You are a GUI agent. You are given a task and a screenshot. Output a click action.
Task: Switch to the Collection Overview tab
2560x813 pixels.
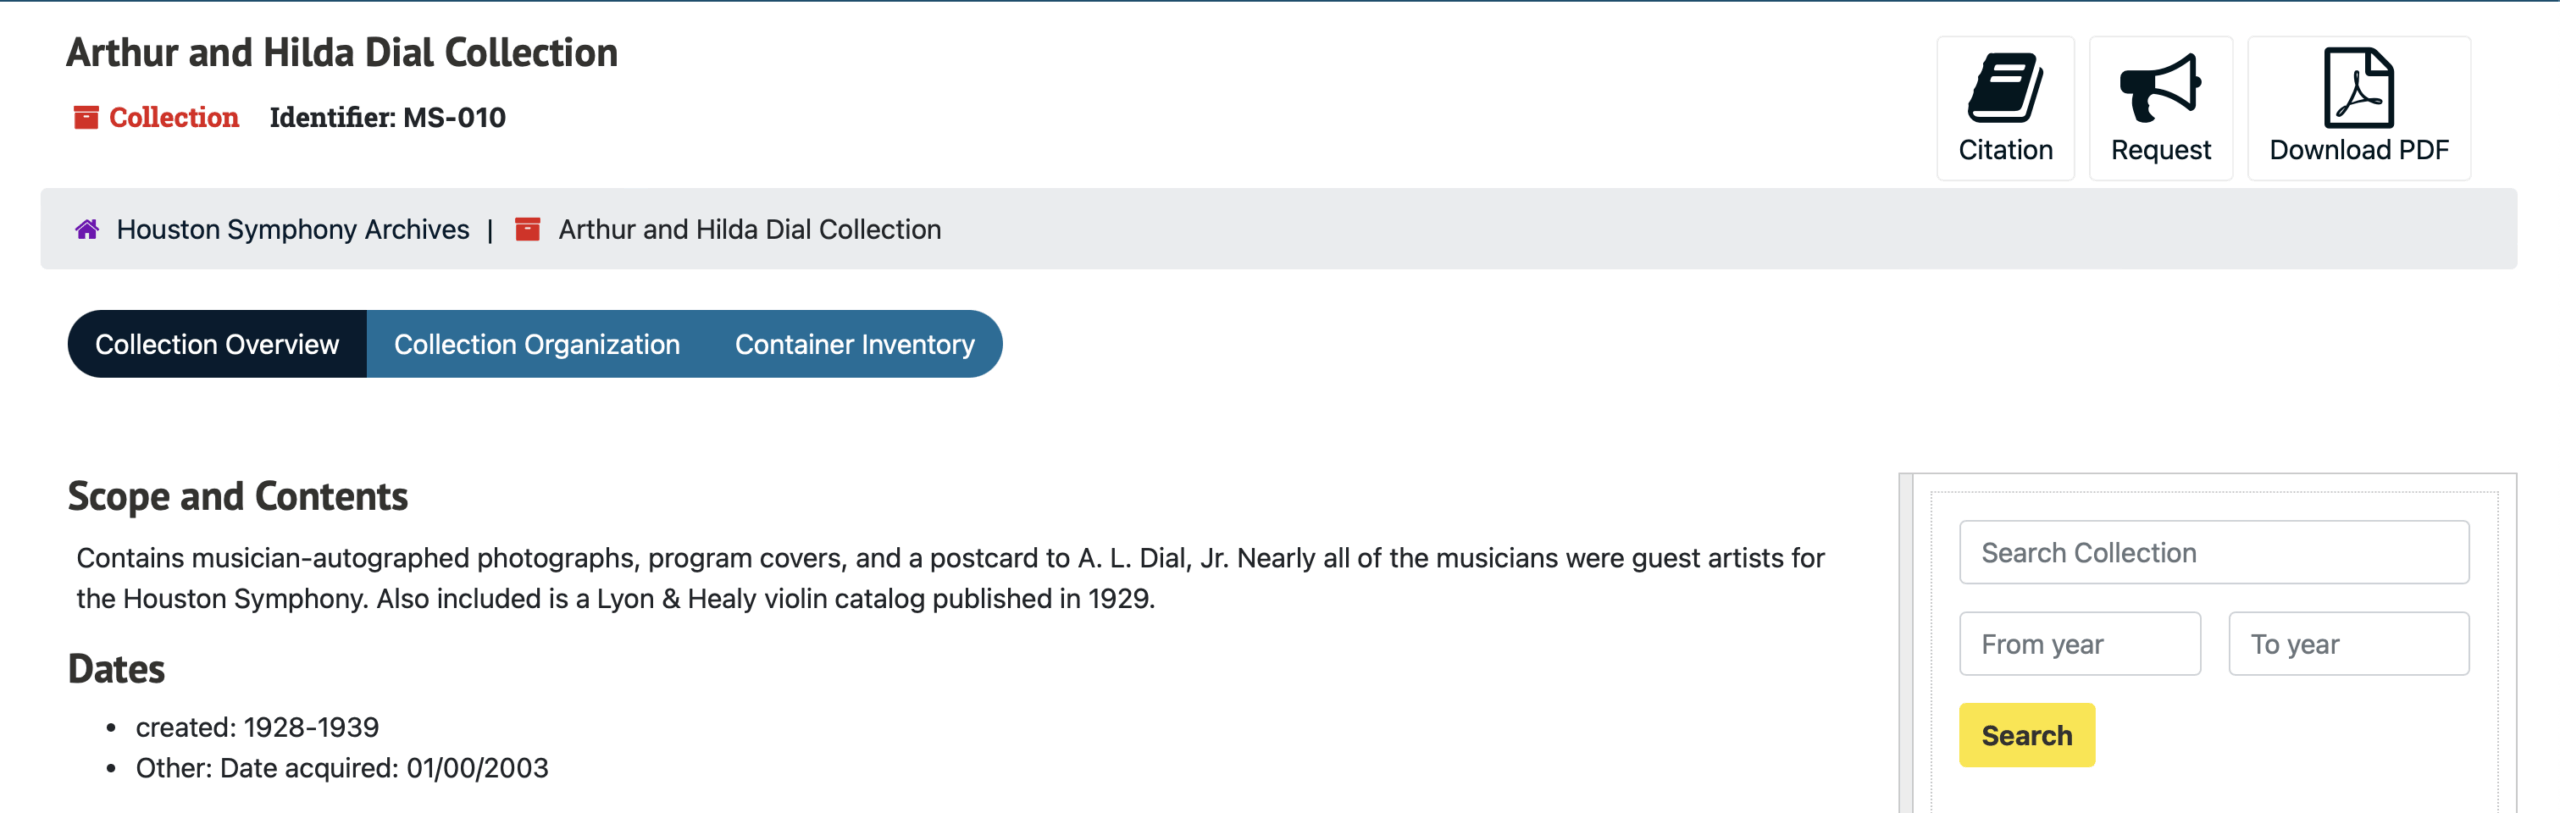click(x=217, y=344)
